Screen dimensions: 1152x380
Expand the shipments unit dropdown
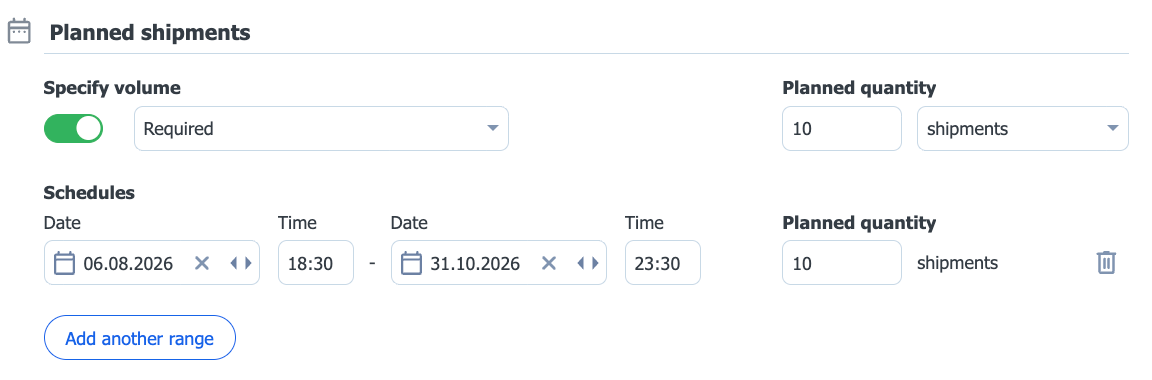pyautogui.click(x=1023, y=129)
